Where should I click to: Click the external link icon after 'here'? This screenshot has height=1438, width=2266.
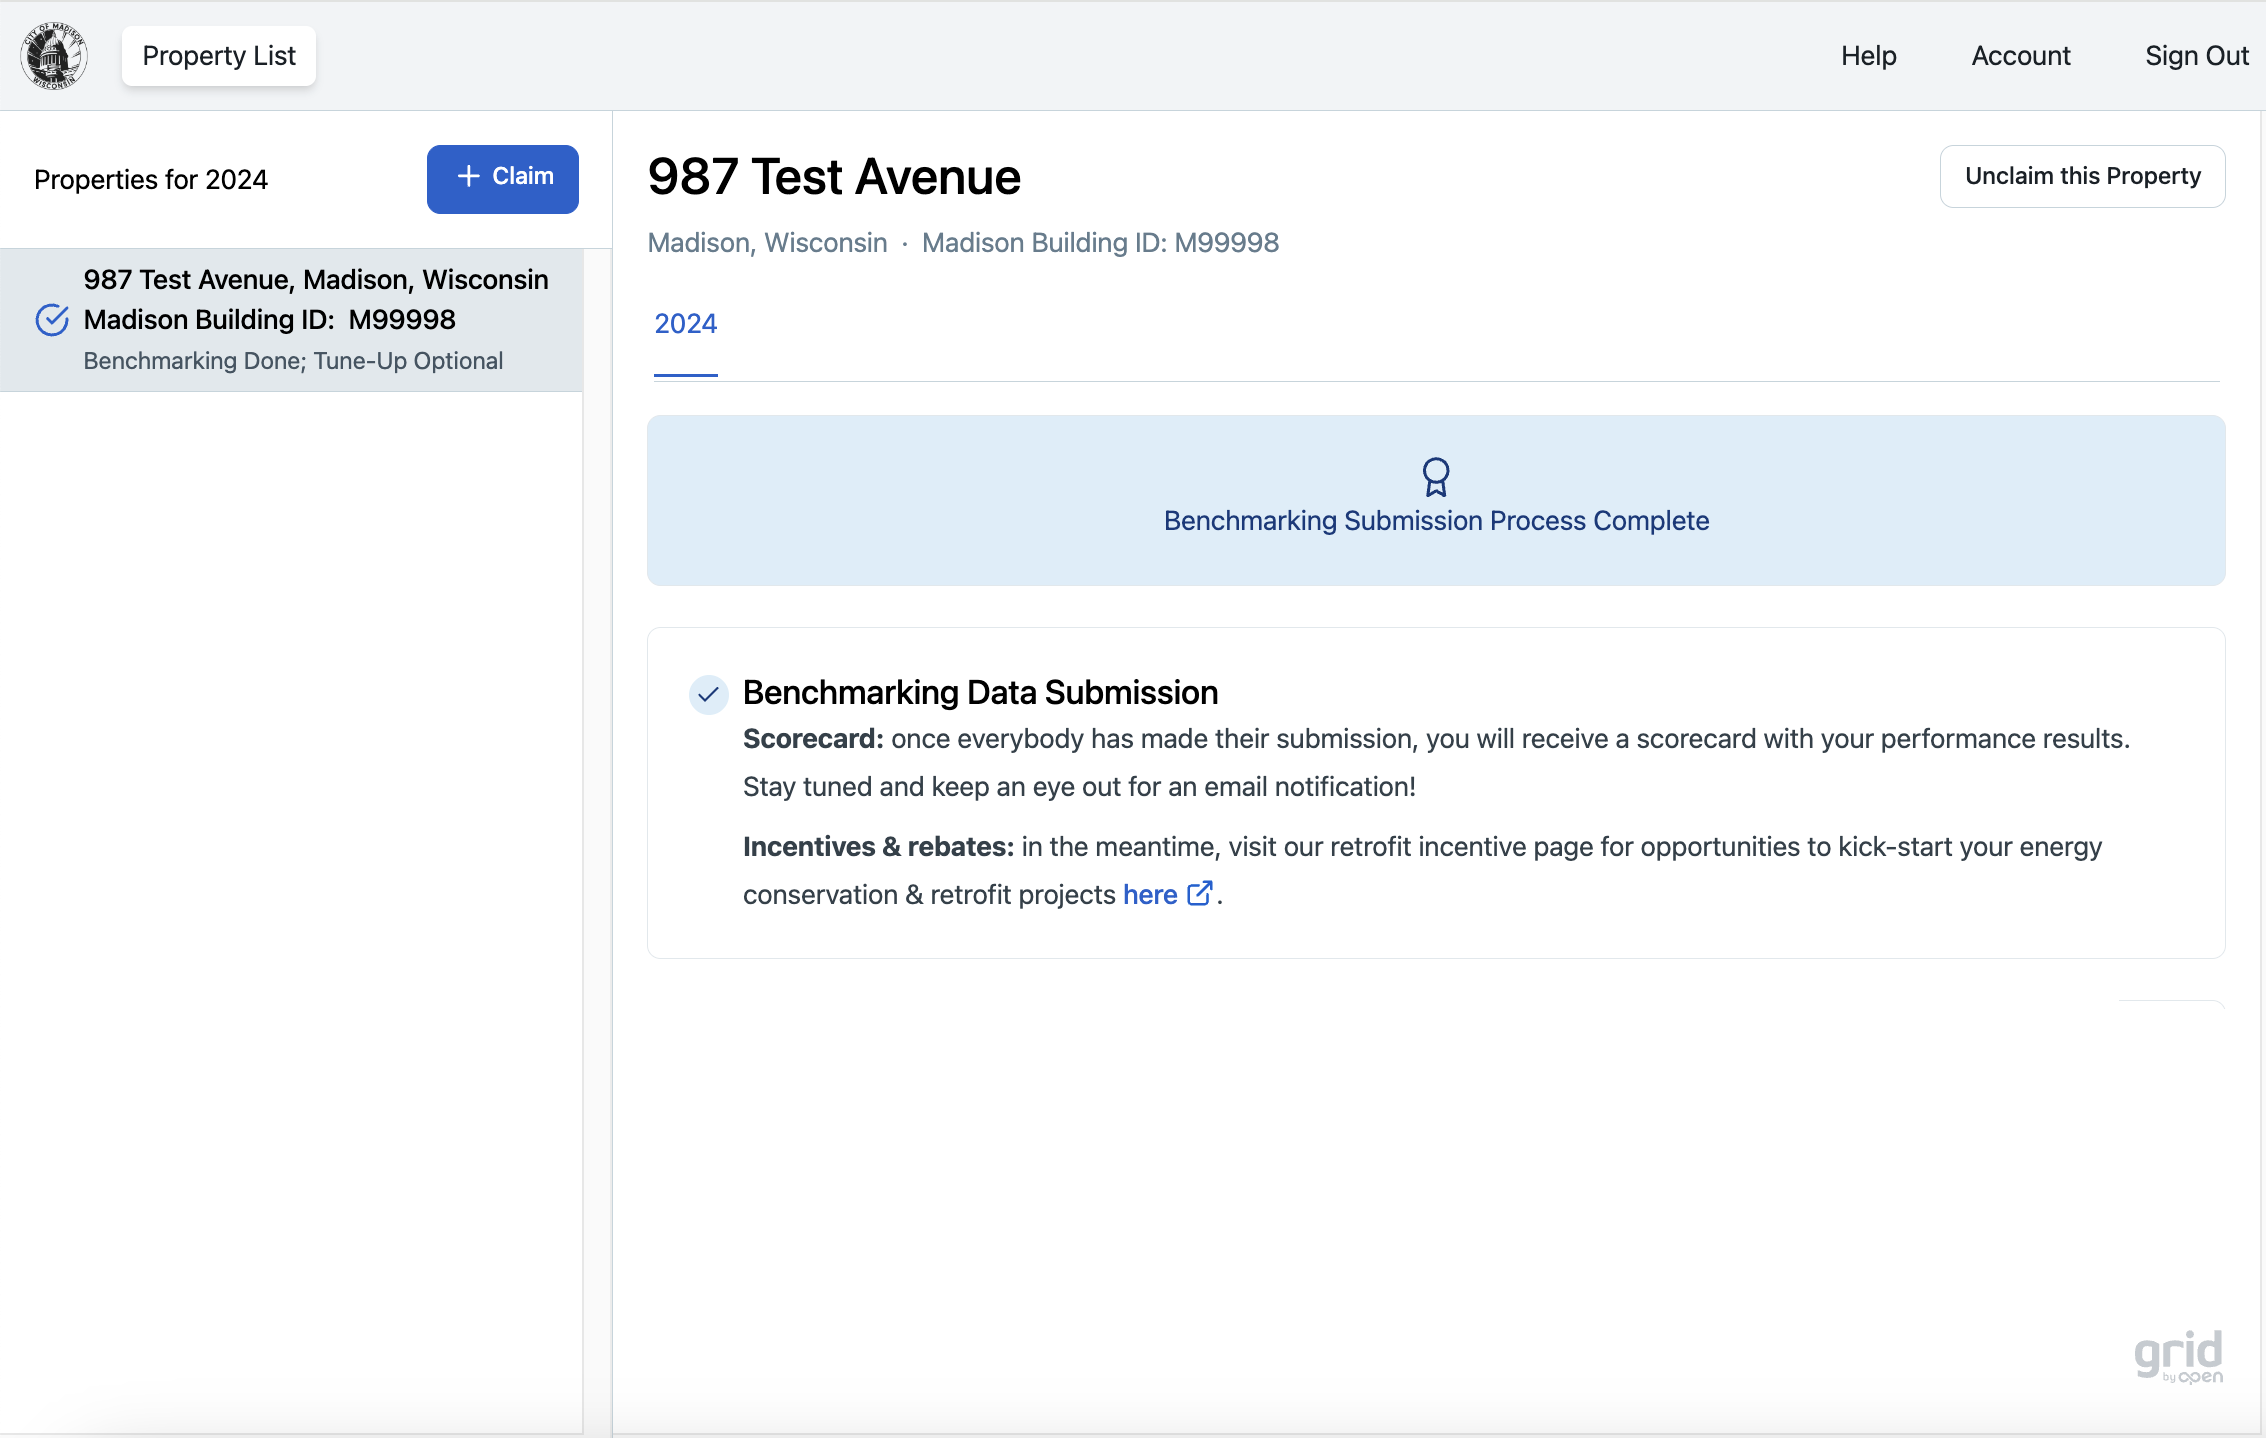click(x=1200, y=893)
